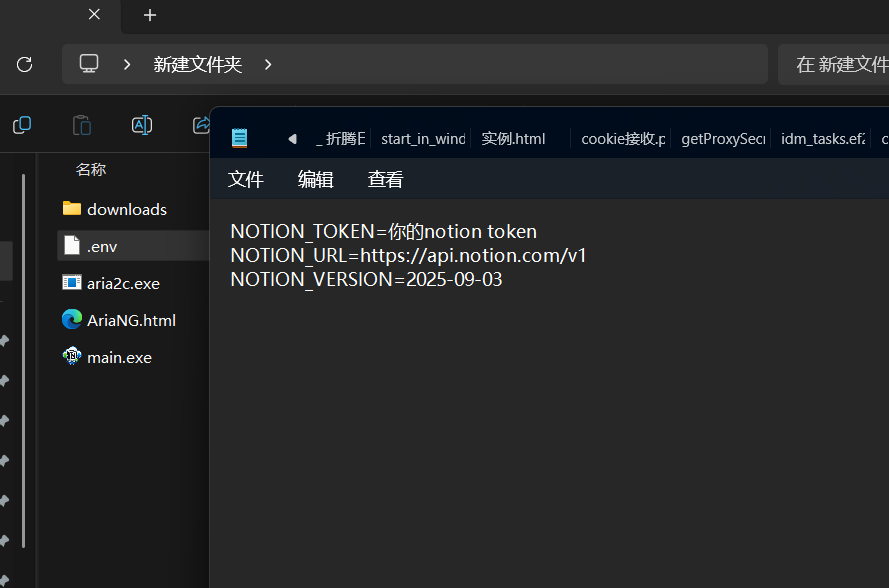Image resolution: width=889 pixels, height=588 pixels.
Task: Expand the chevron next to the monitor icon
Action: pyautogui.click(x=127, y=64)
